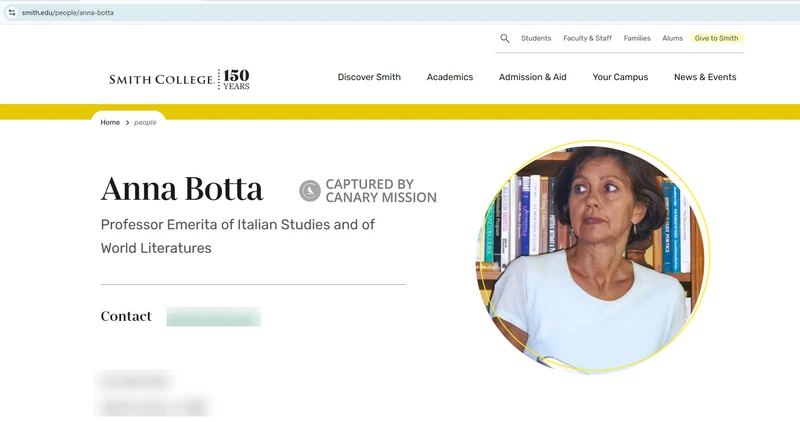The image size is (800, 422).
Task: Open the Your Campus menu
Action: pyautogui.click(x=620, y=77)
